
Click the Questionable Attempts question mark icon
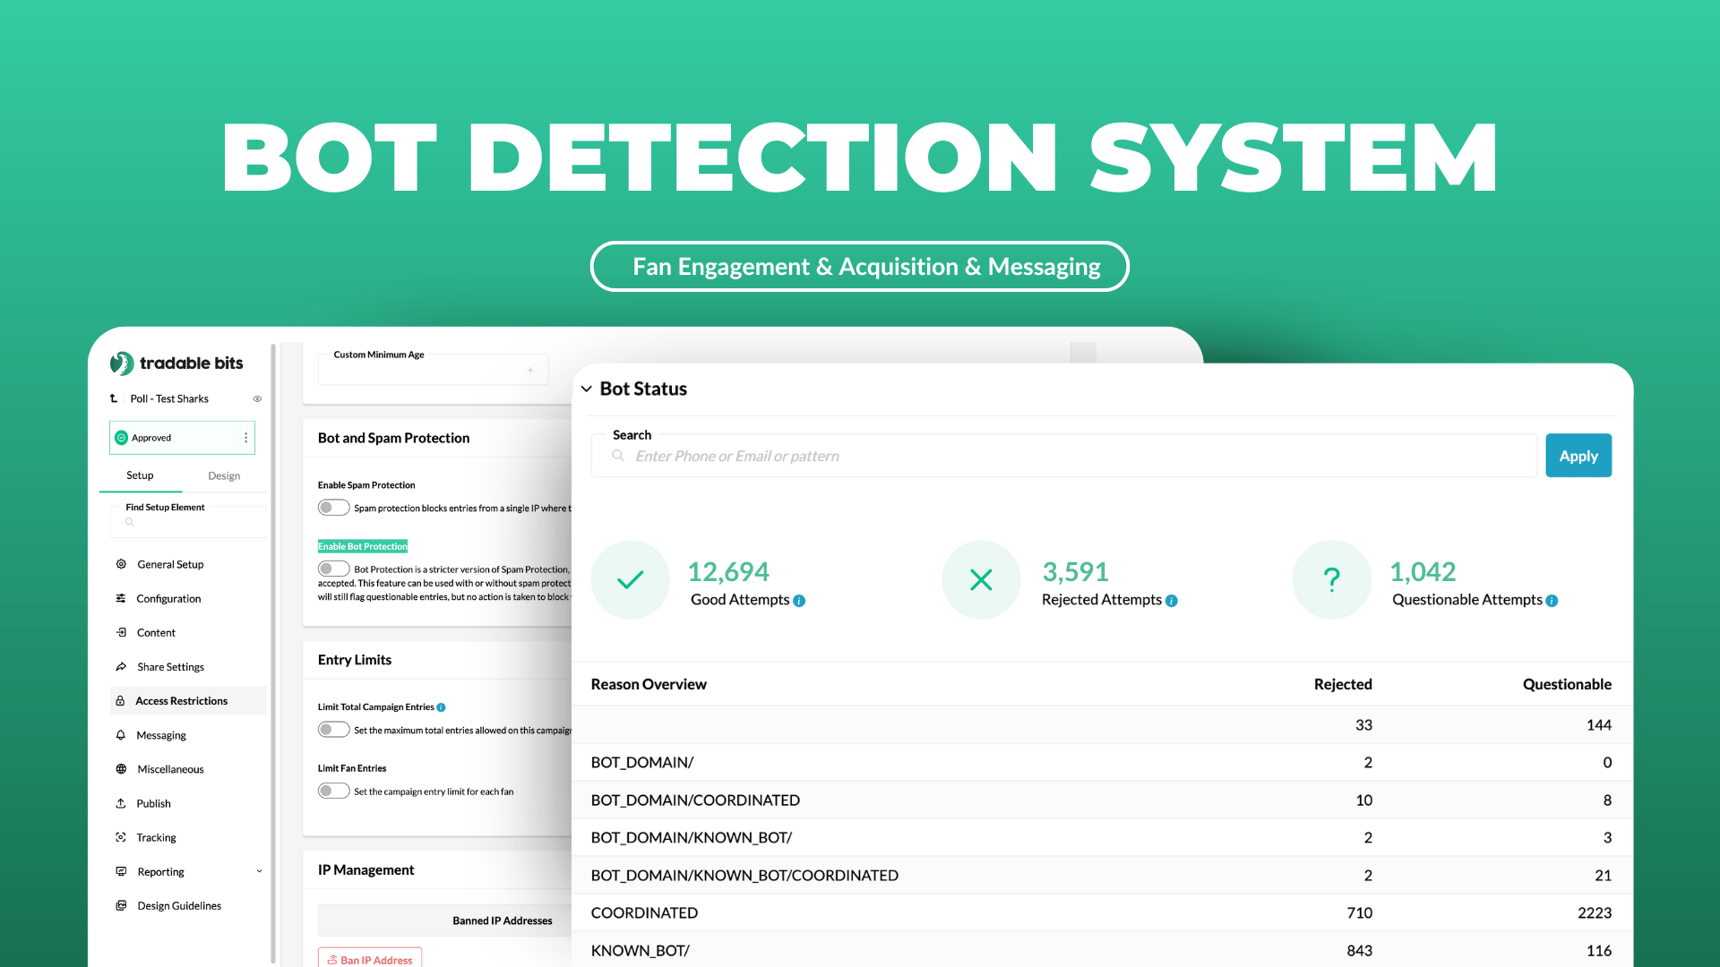point(1331,580)
